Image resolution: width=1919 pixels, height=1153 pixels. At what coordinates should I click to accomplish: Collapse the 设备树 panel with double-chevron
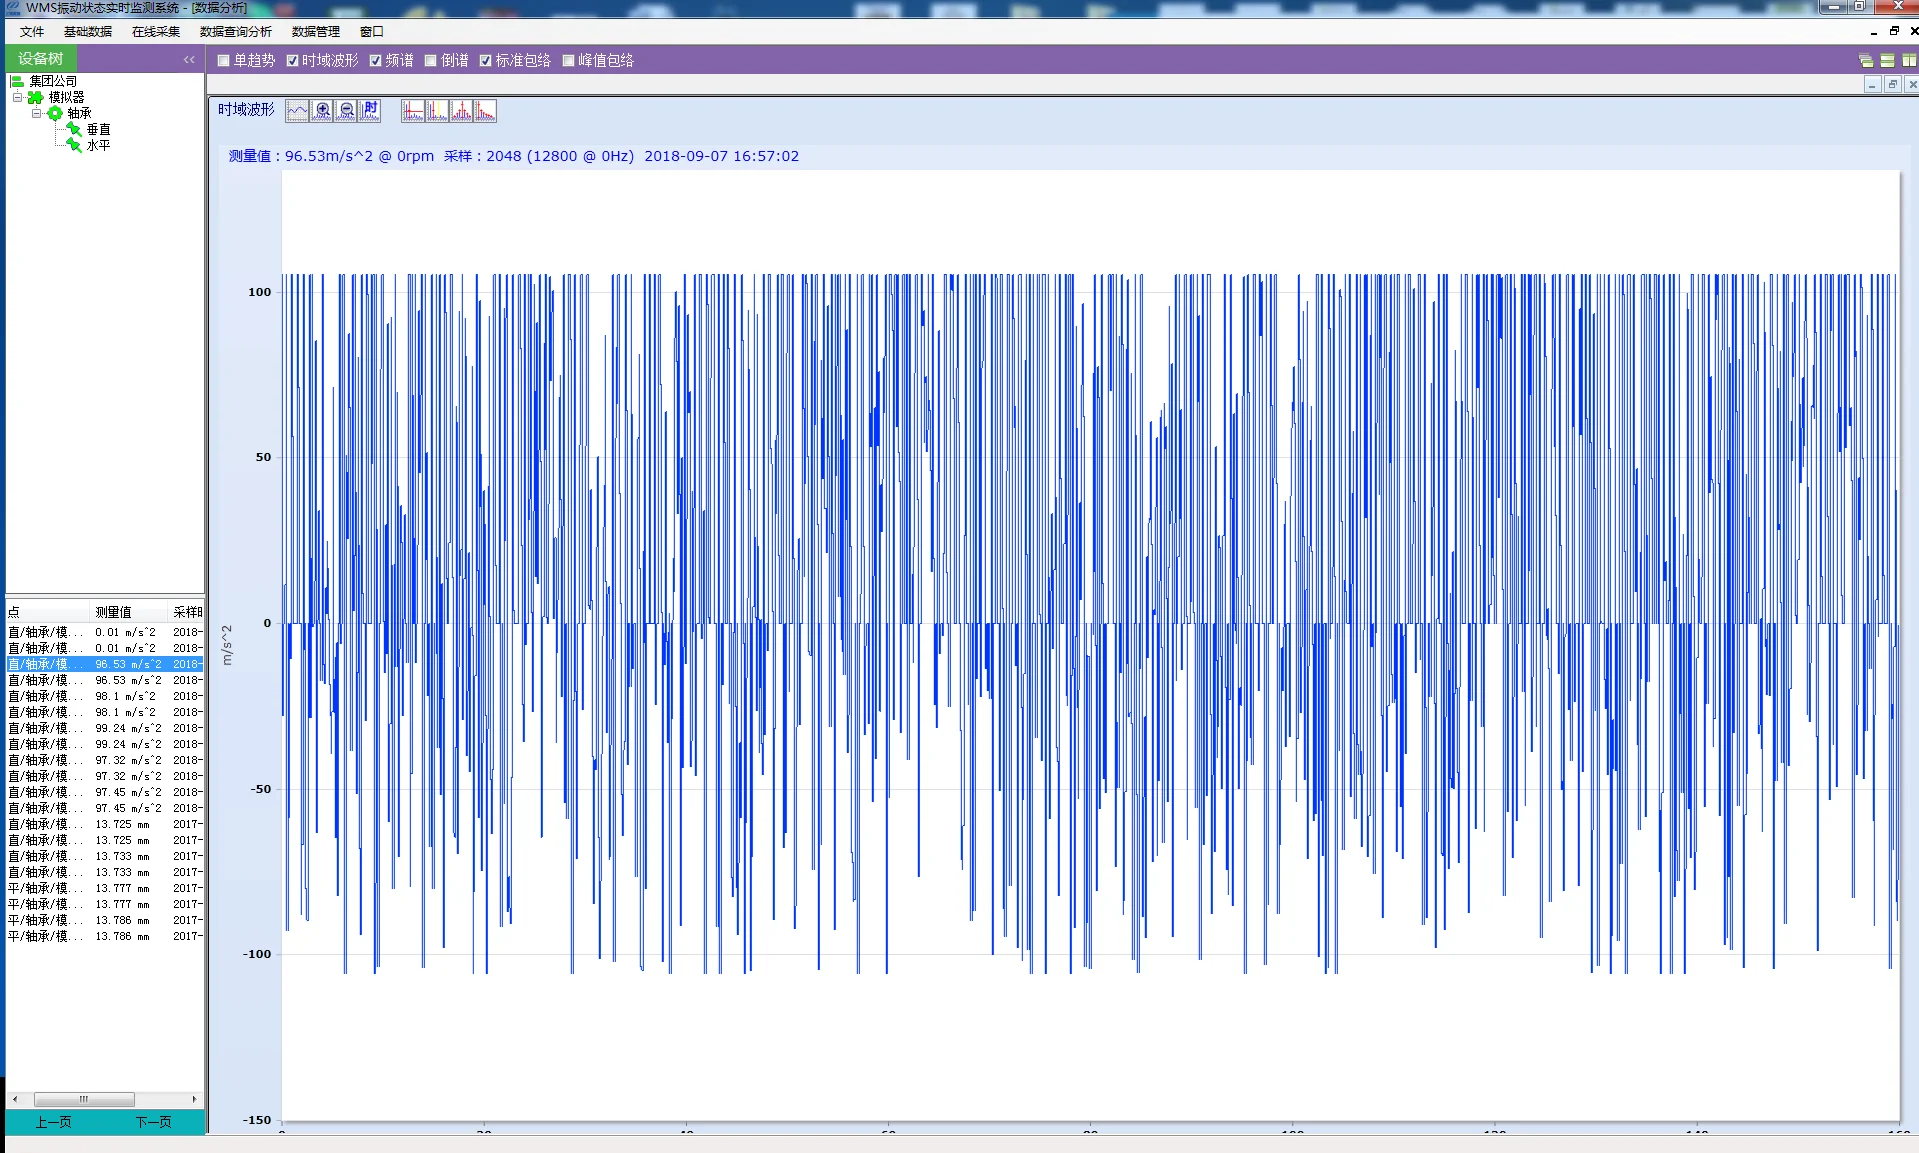pyautogui.click(x=189, y=60)
